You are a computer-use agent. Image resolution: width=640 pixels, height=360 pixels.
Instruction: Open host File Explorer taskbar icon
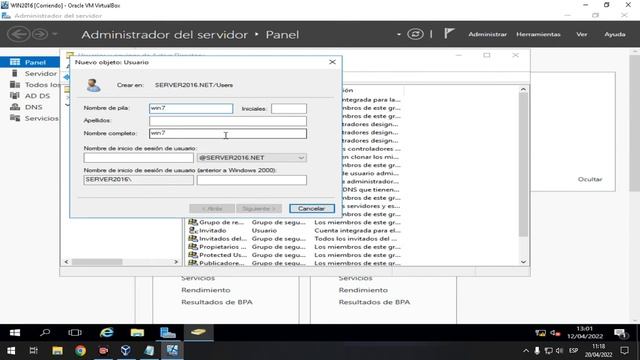57,351
